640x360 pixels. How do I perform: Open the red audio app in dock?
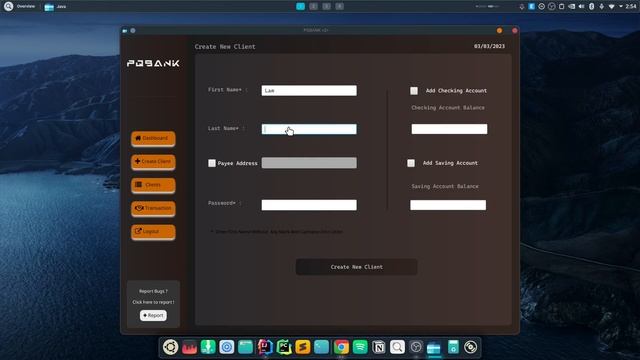pyautogui.click(x=189, y=347)
